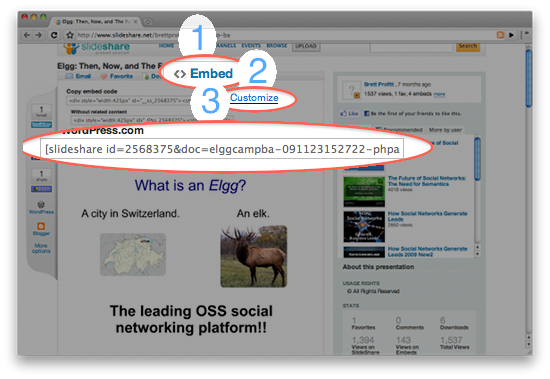Screen dimensions: 550x379
Task: Bookmark page with star icon
Action: click(70, 35)
